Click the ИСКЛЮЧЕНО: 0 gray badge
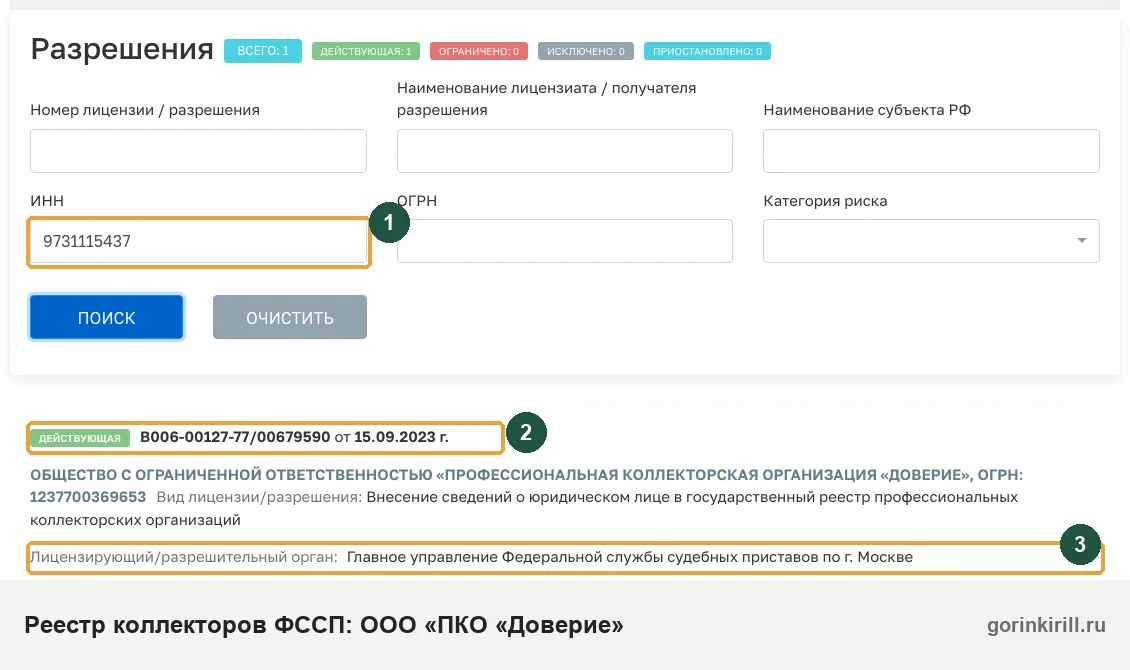 click(586, 51)
